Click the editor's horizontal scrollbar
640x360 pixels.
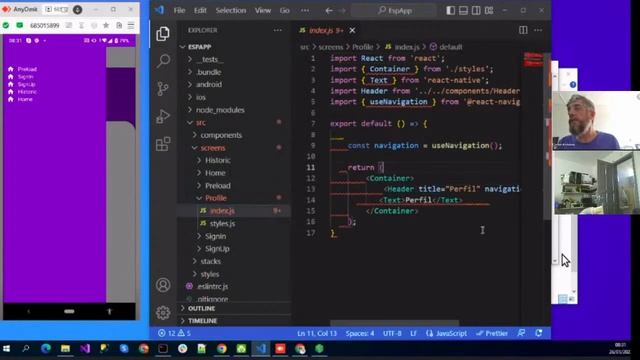click(x=394, y=322)
